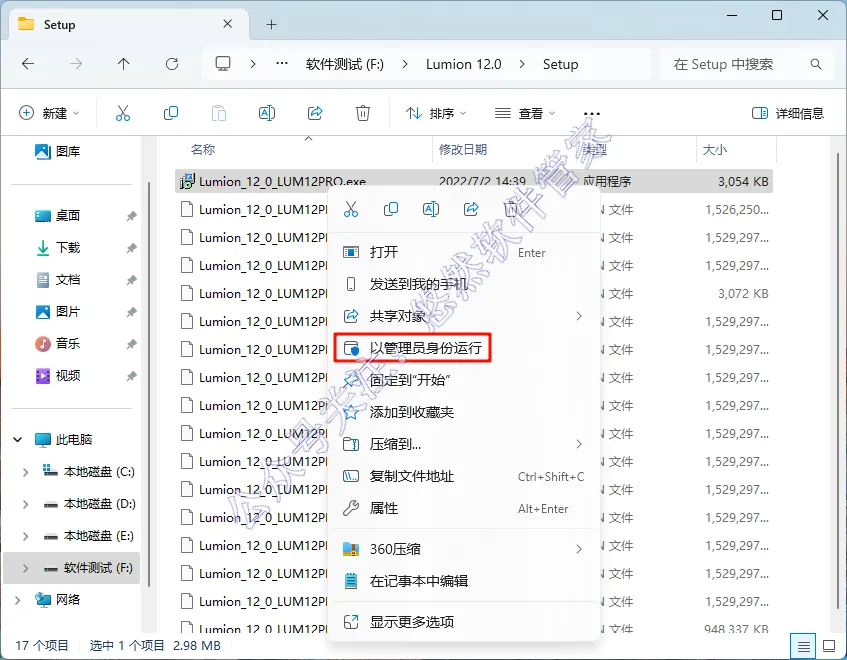Toggle the Details pane (详细信息) button
The width and height of the screenshot is (847, 660).
pos(788,113)
